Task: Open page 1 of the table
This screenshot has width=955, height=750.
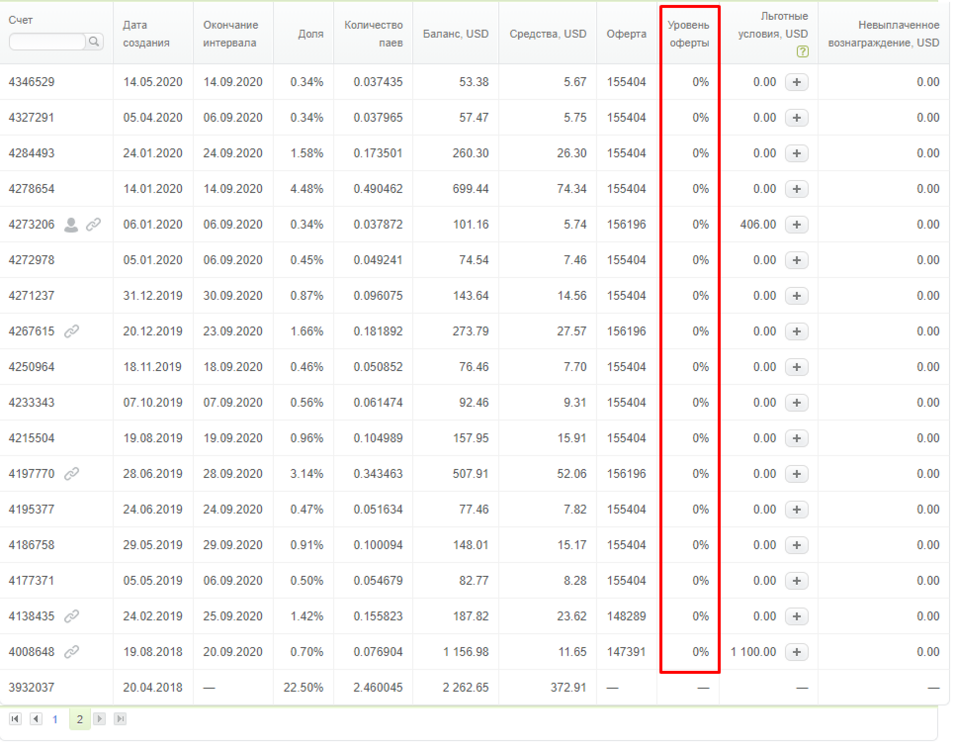Action: tap(55, 720)
